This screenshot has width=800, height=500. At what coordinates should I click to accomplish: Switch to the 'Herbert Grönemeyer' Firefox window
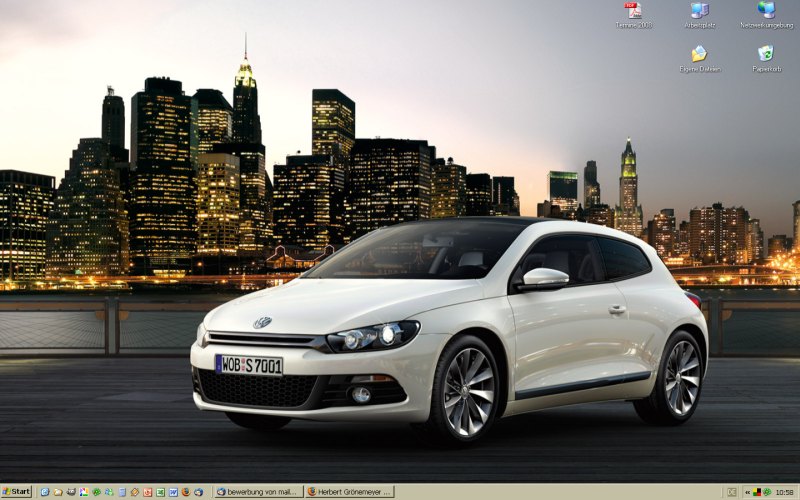point(349,492)
